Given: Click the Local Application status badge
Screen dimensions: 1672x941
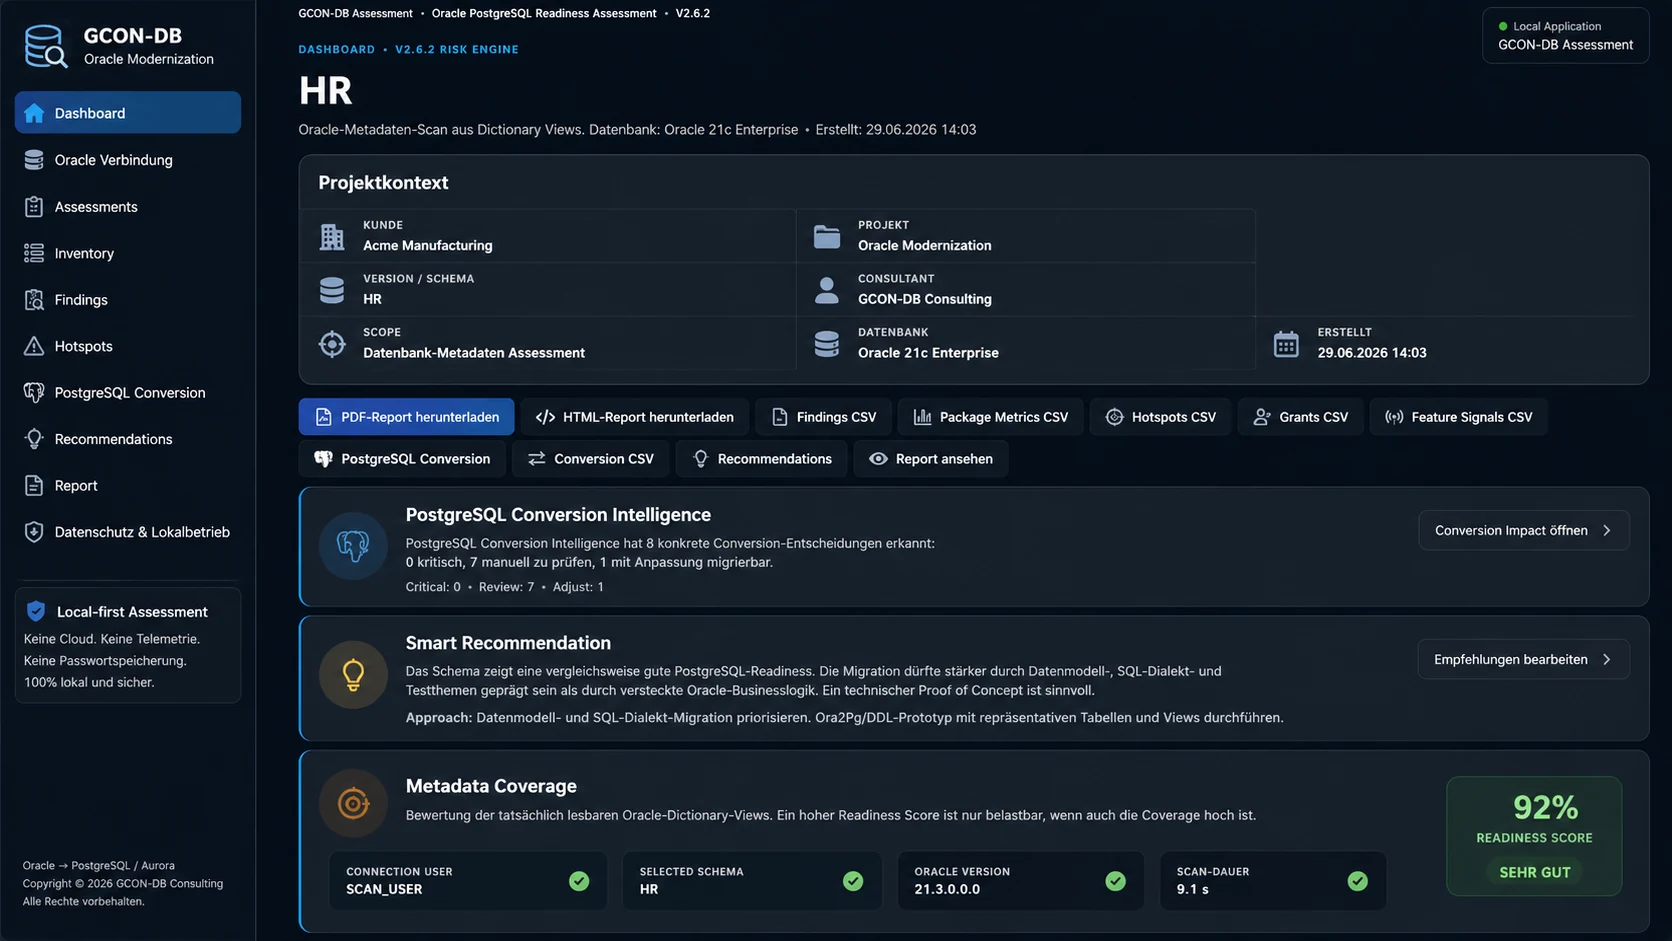Looking at the screenshot, I should tap(1565, 36).
